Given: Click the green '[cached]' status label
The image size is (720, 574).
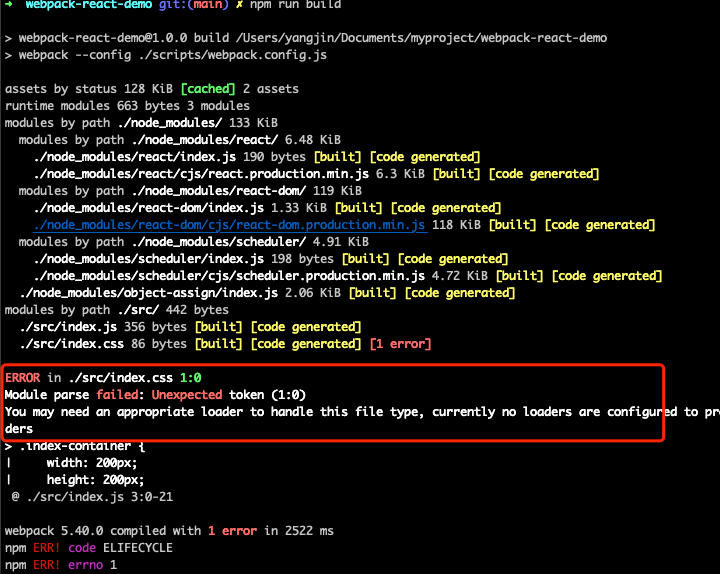Looking at the screenshot, I should (x=208, y=89).
